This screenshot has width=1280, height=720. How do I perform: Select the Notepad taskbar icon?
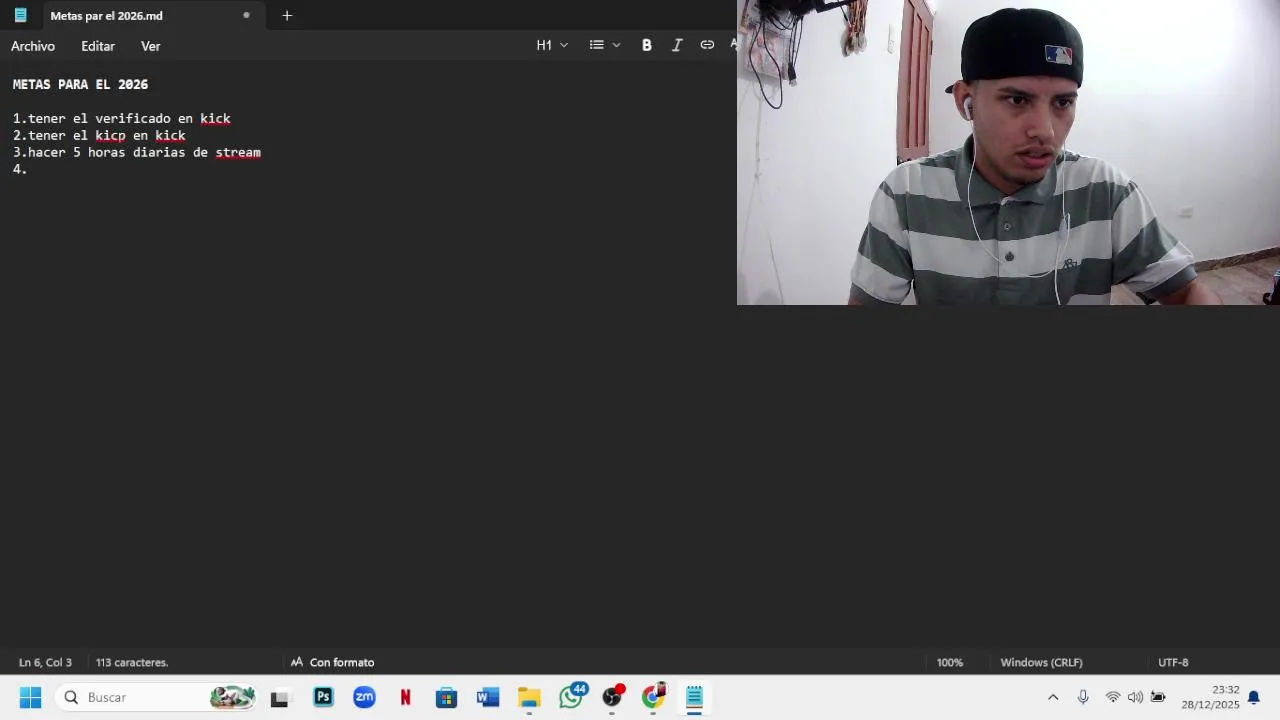pyautogui.click(x=694, y=697)
